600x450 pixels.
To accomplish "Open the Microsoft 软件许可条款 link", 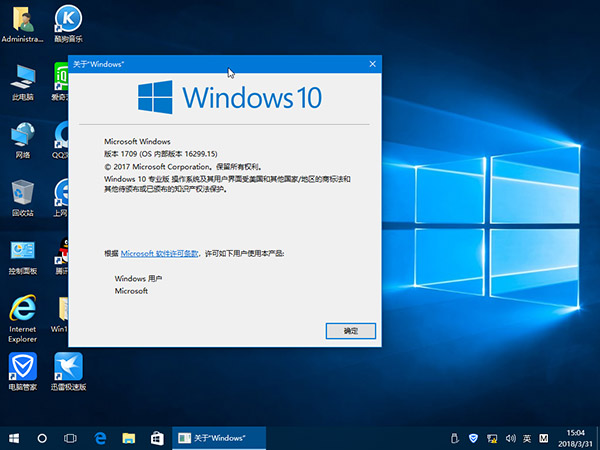I will [160, 254].
